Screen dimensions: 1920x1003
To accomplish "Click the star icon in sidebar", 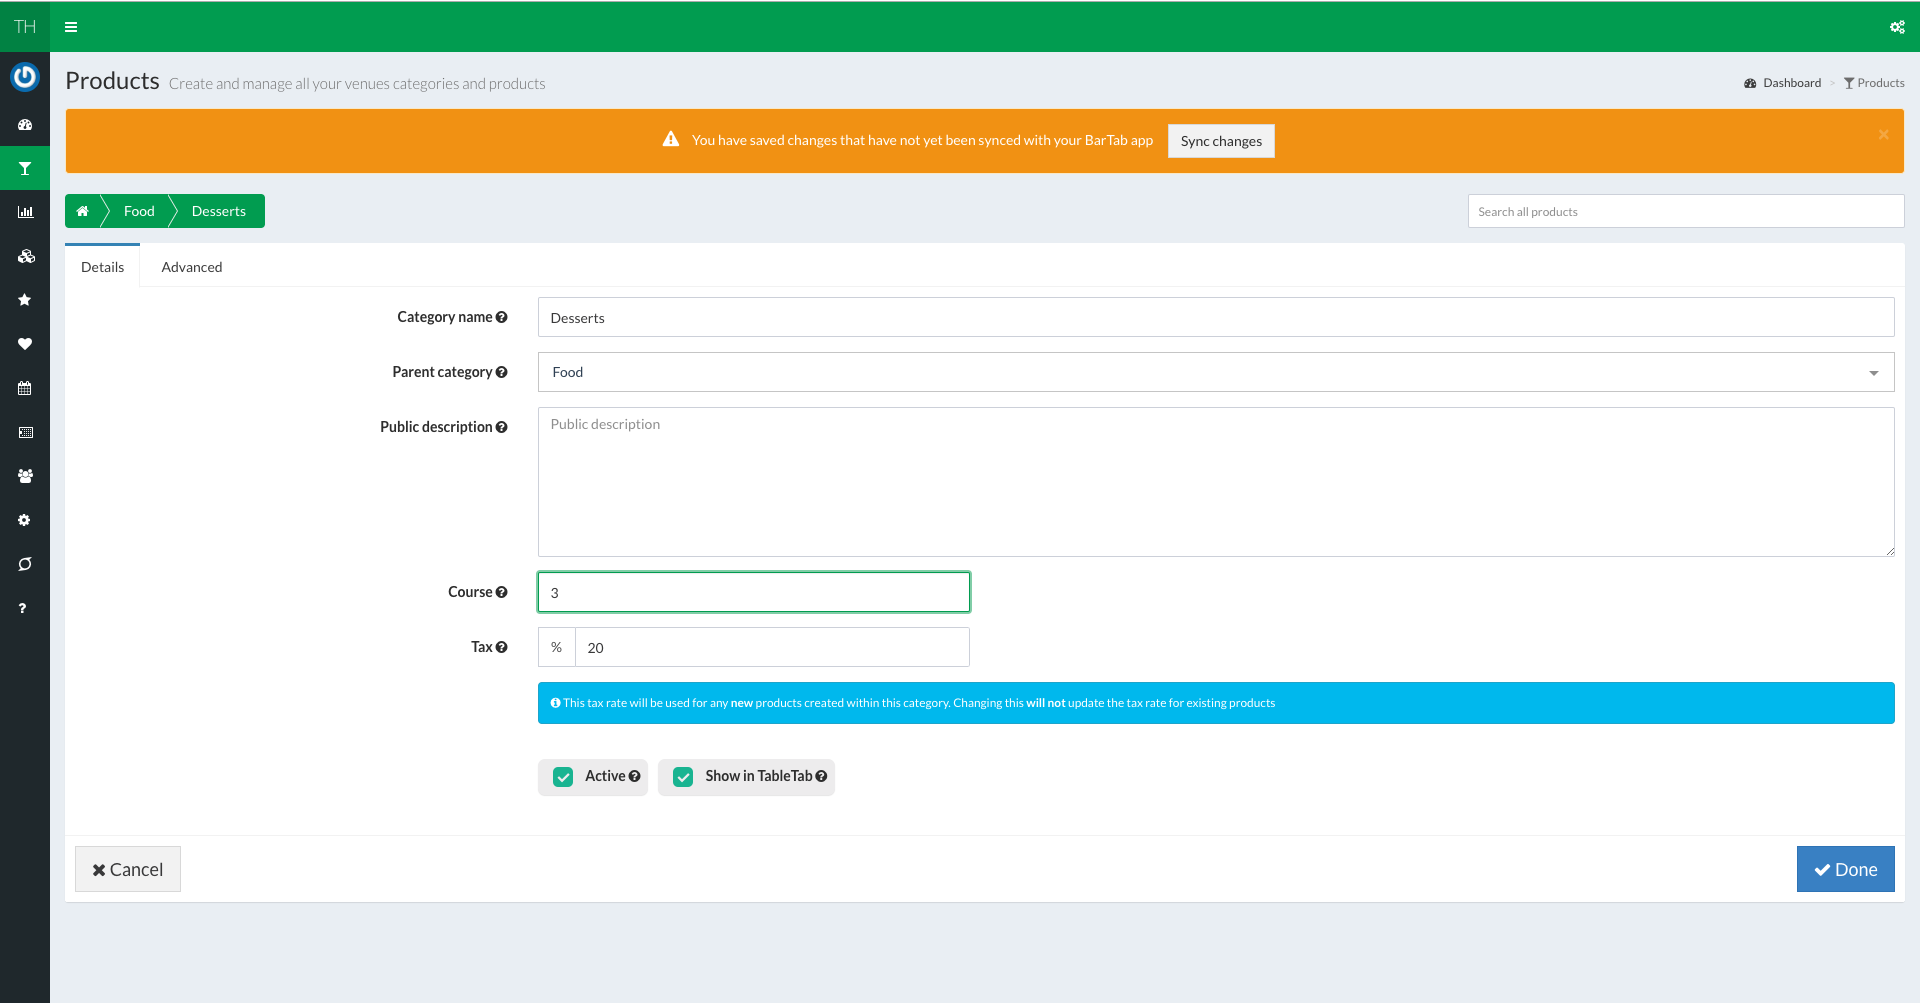I will tap(25, 300).
